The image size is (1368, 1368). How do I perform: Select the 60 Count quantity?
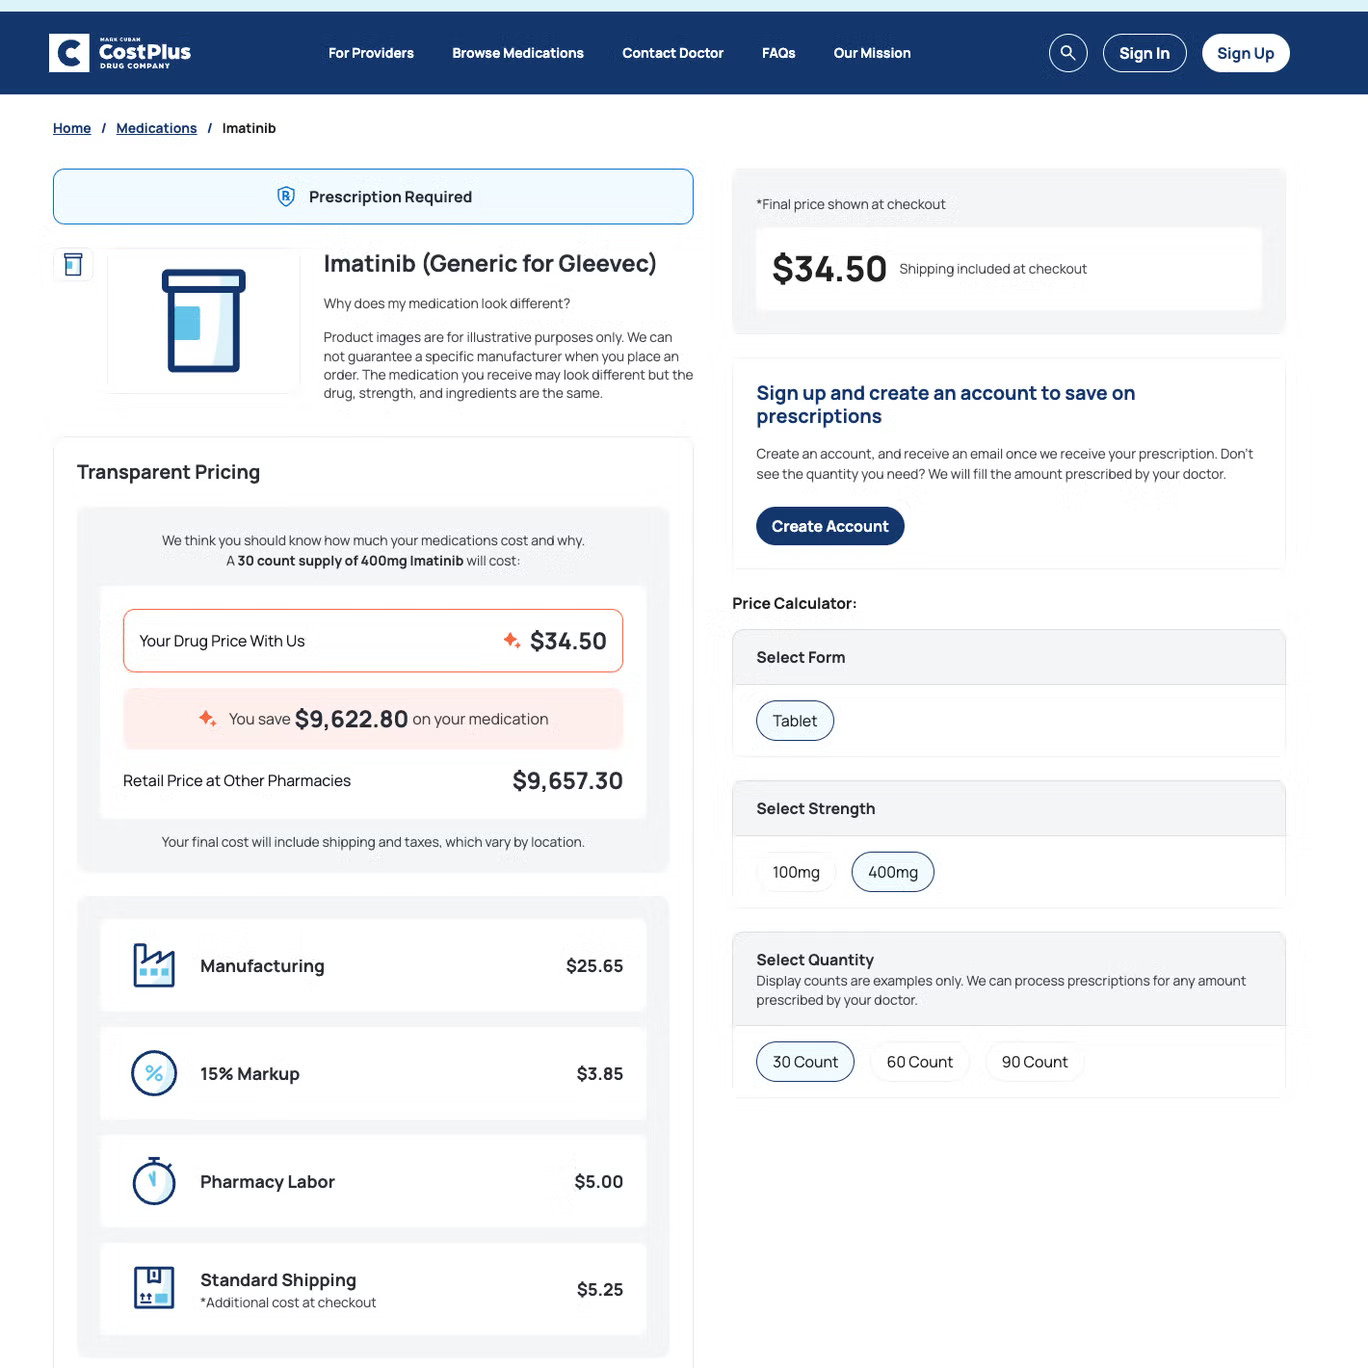point(920,1062)
